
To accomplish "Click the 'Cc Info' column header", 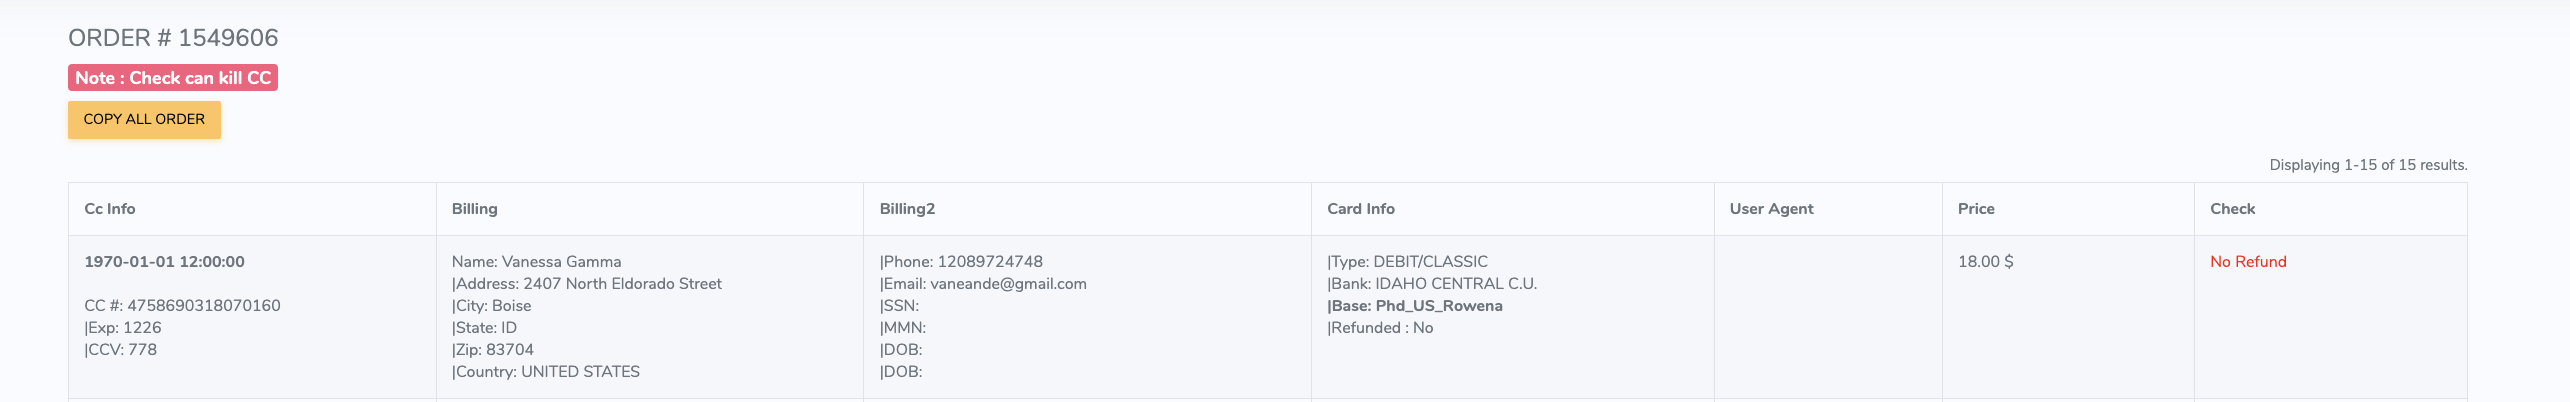I will (110, 209).
